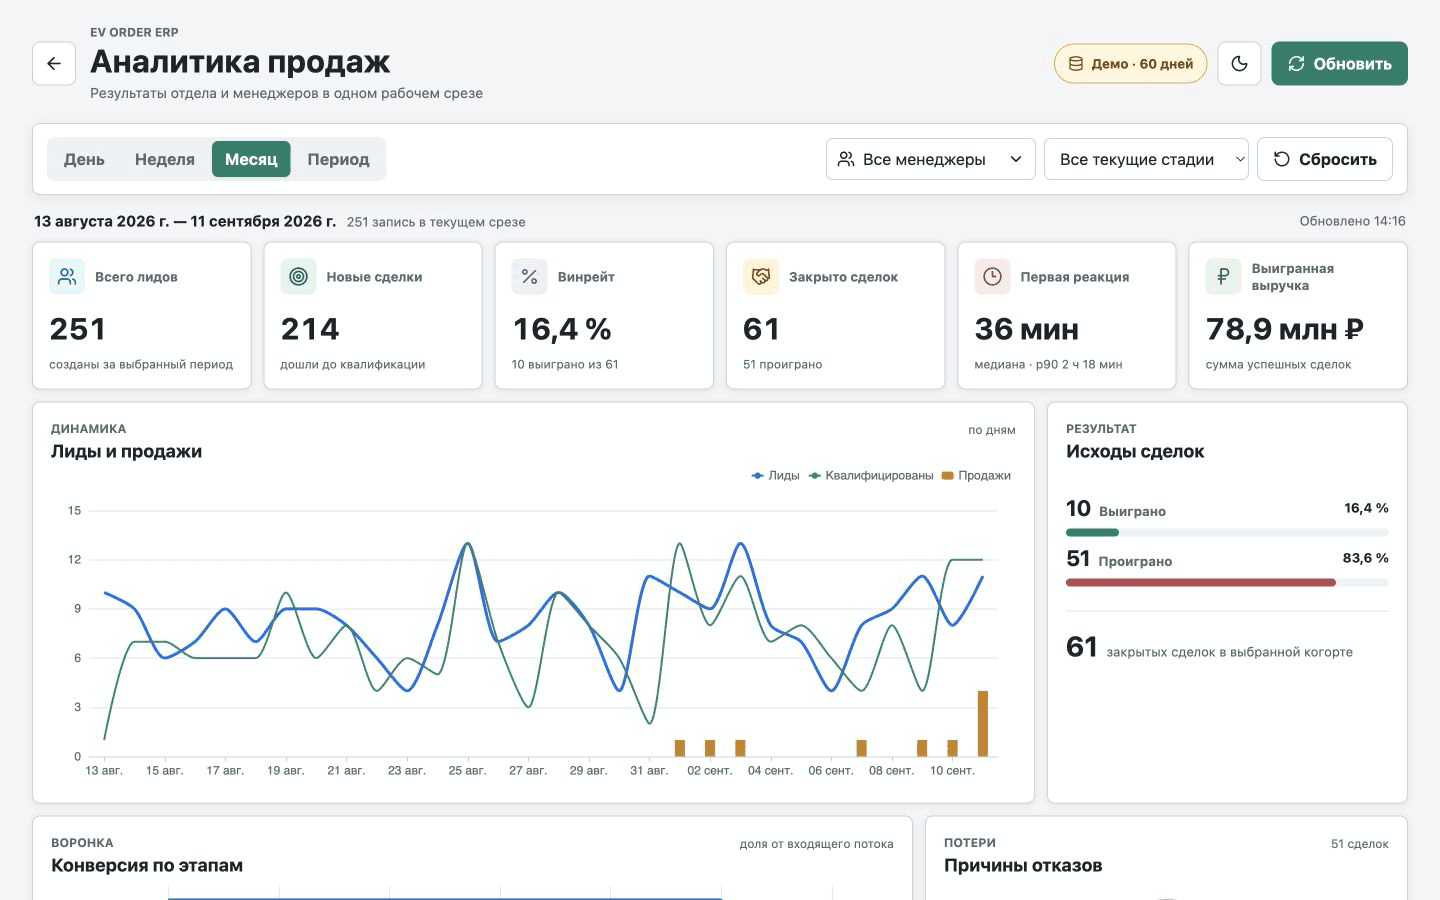Click the 61 закрытых сделок summary text

click(1209, 648)
